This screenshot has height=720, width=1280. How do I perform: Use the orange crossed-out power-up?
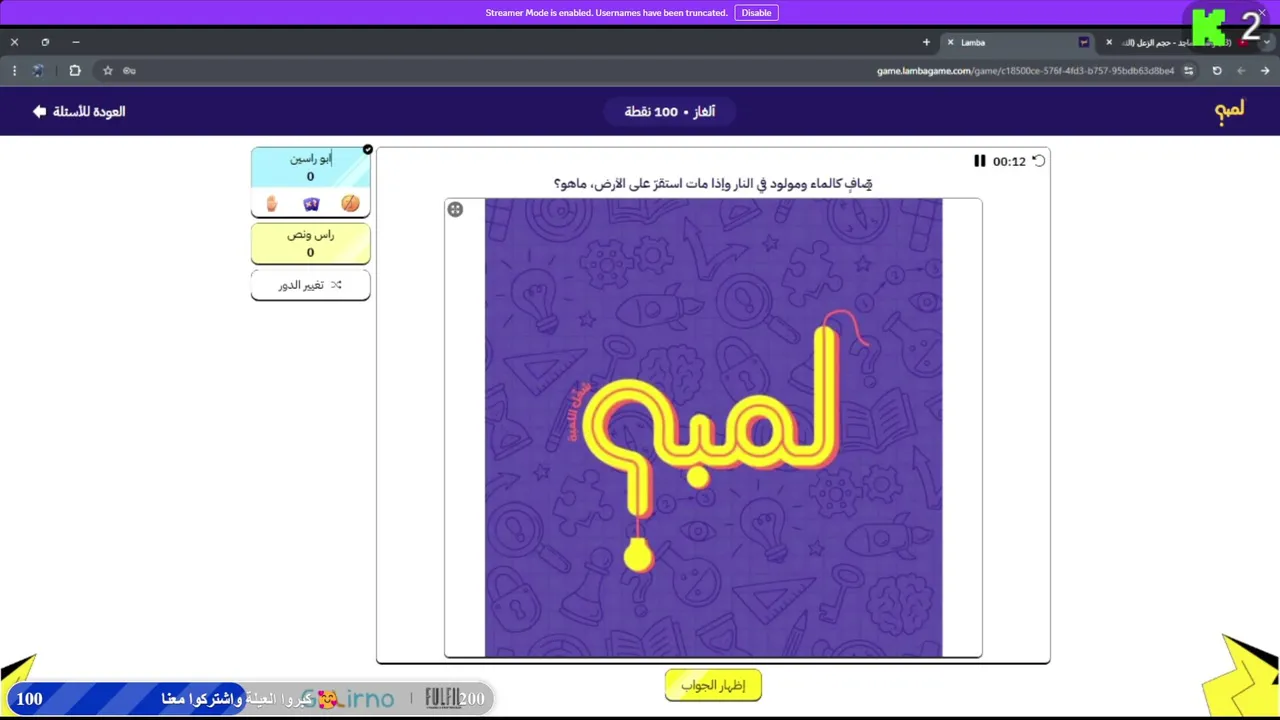[350, 203]
